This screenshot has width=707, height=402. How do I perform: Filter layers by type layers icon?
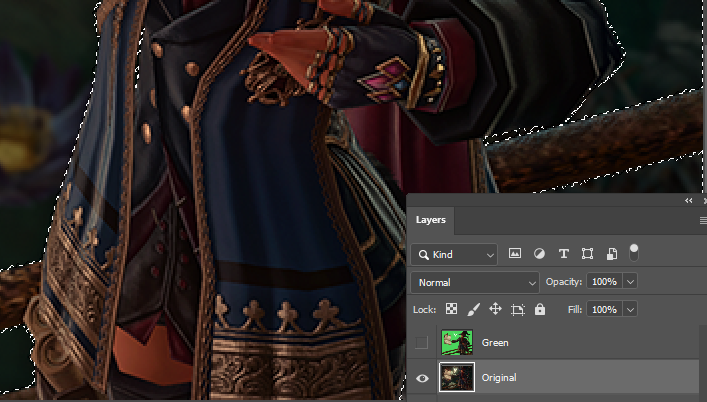coord(563,254)
